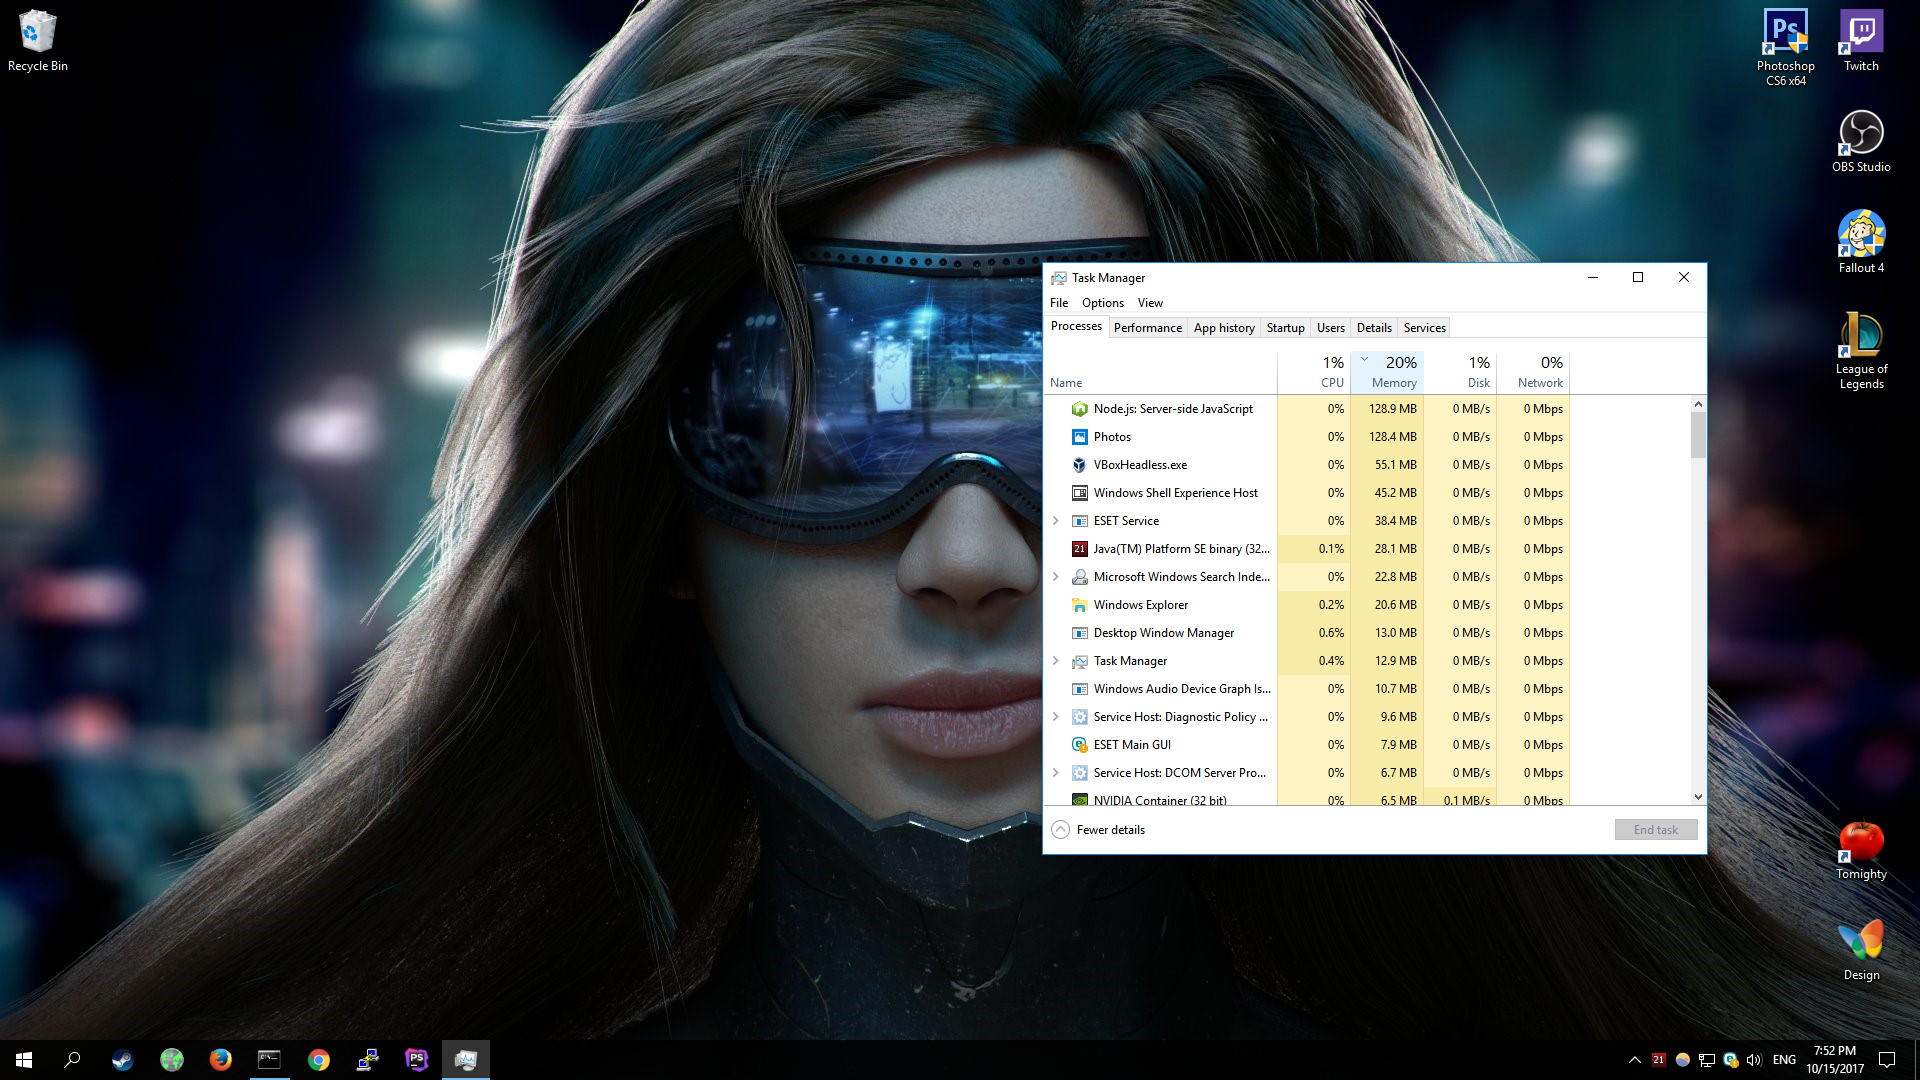The image size is (1920, 1080).
Task: Open the clock showing 7:52 PM
Action: 1835,1060
